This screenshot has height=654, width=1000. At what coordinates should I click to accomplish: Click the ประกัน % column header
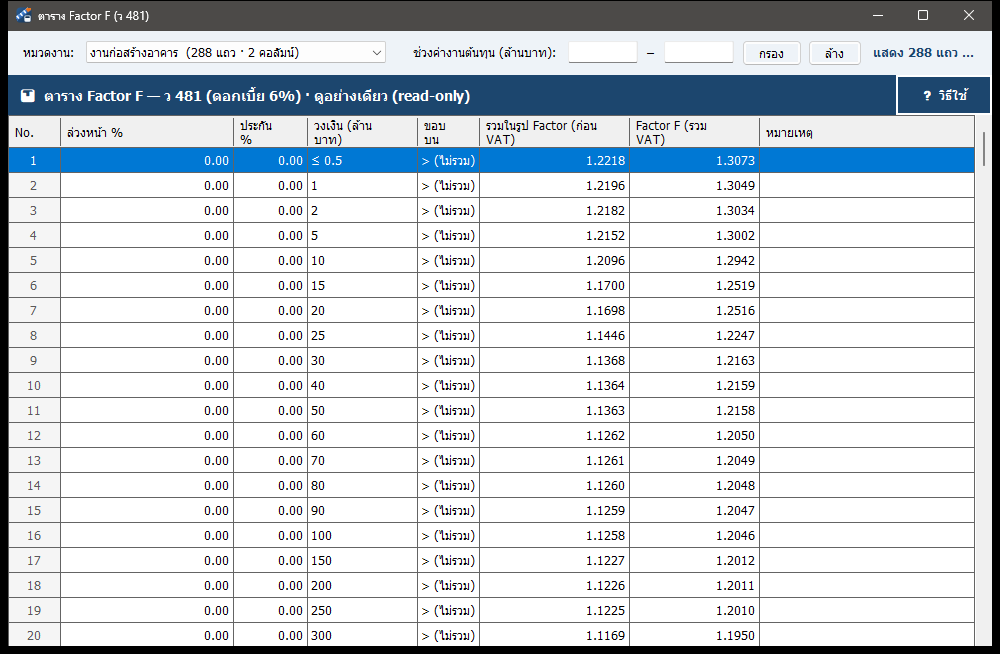click(x=270, y=133)
